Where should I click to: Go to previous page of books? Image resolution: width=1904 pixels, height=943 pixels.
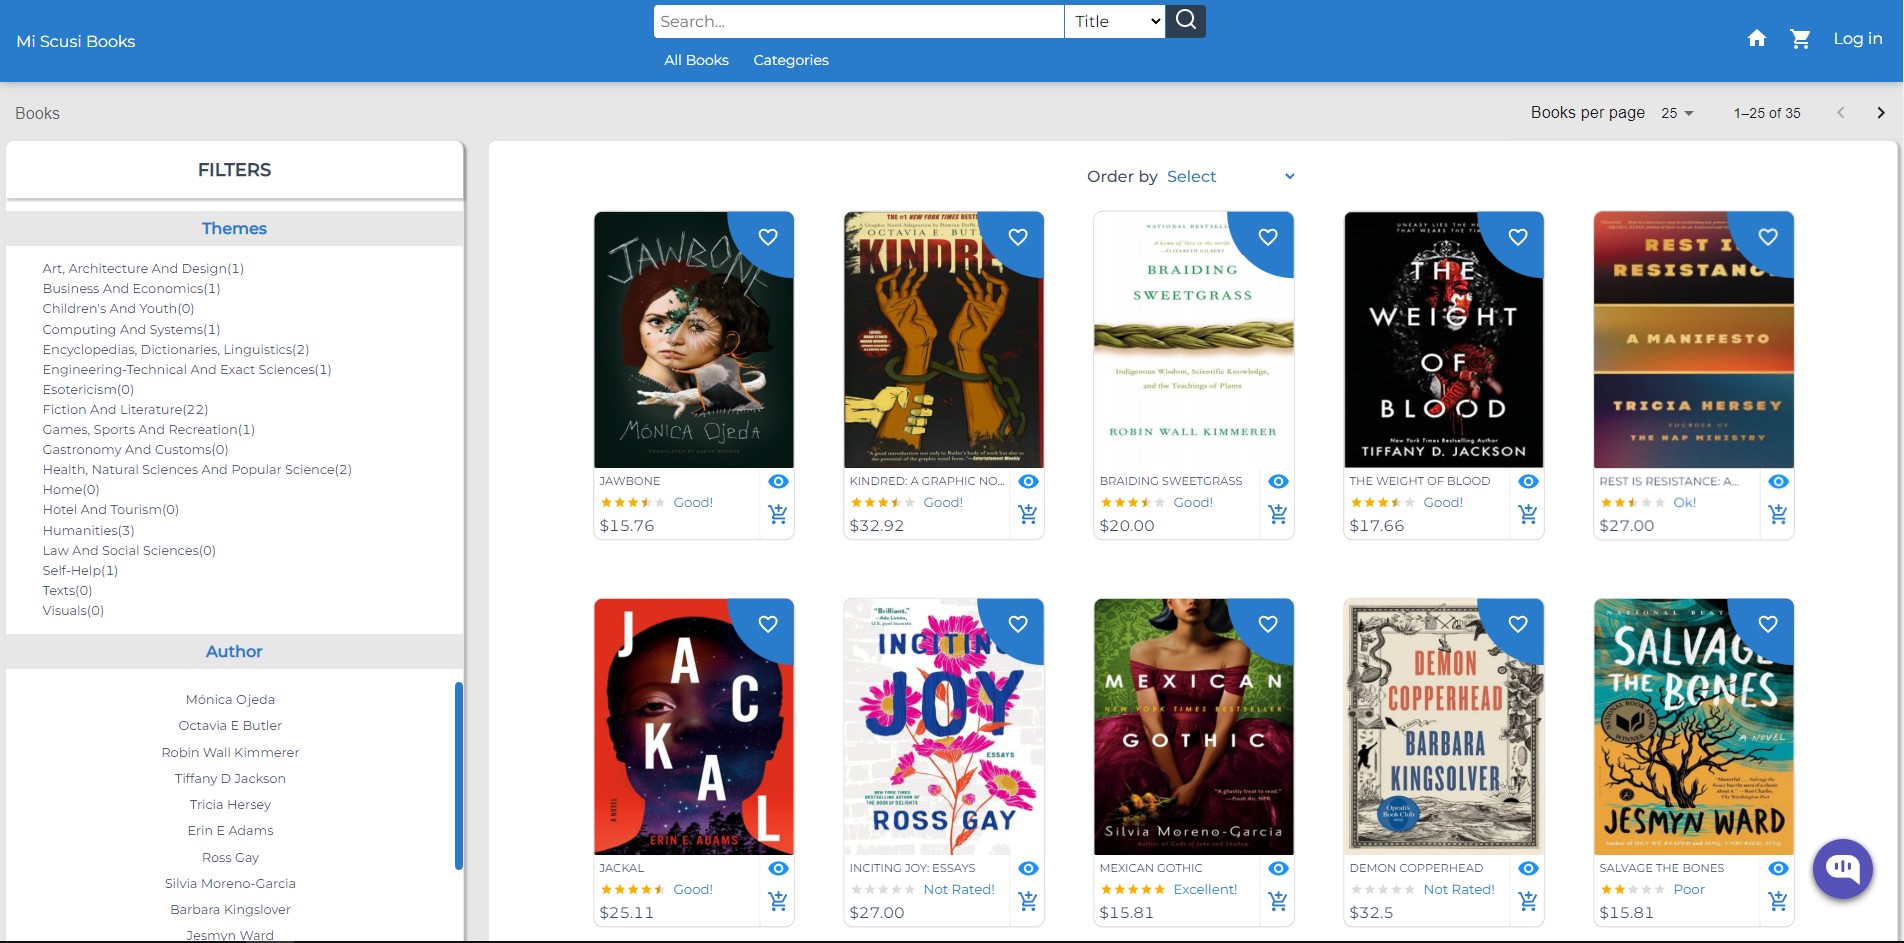1840,113
